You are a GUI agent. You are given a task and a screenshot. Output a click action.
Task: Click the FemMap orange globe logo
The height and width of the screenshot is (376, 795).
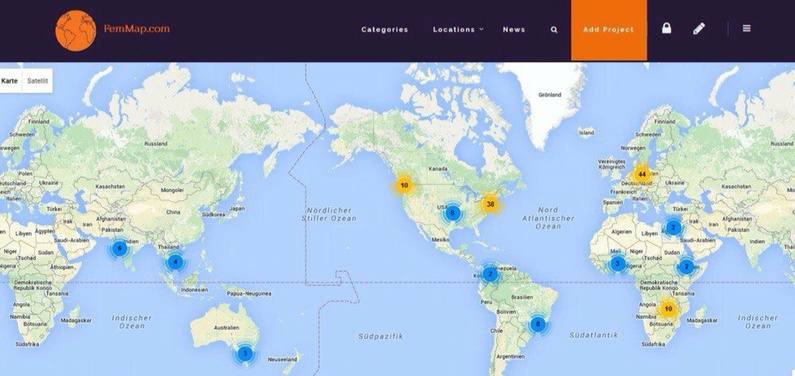point(76,30)
